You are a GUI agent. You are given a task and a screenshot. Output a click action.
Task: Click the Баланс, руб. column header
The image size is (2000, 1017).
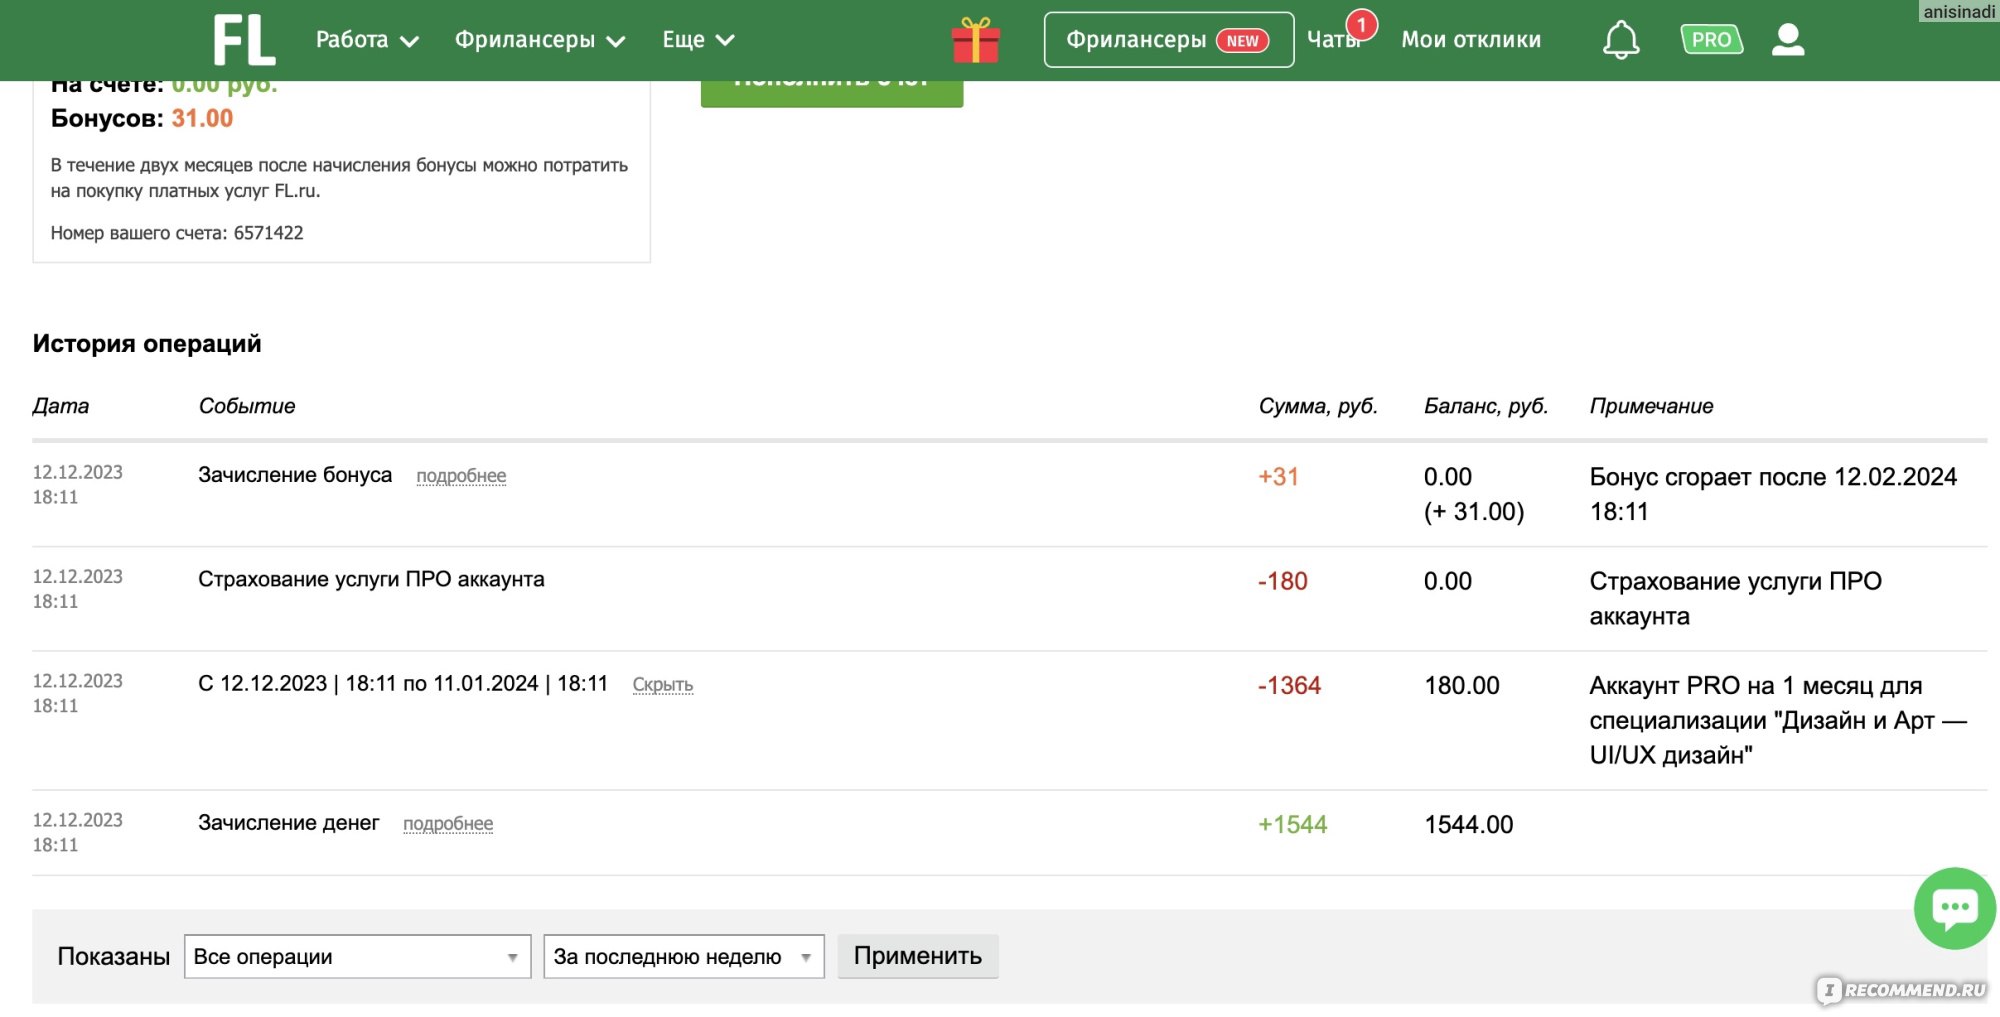[x=1485, y=406]
